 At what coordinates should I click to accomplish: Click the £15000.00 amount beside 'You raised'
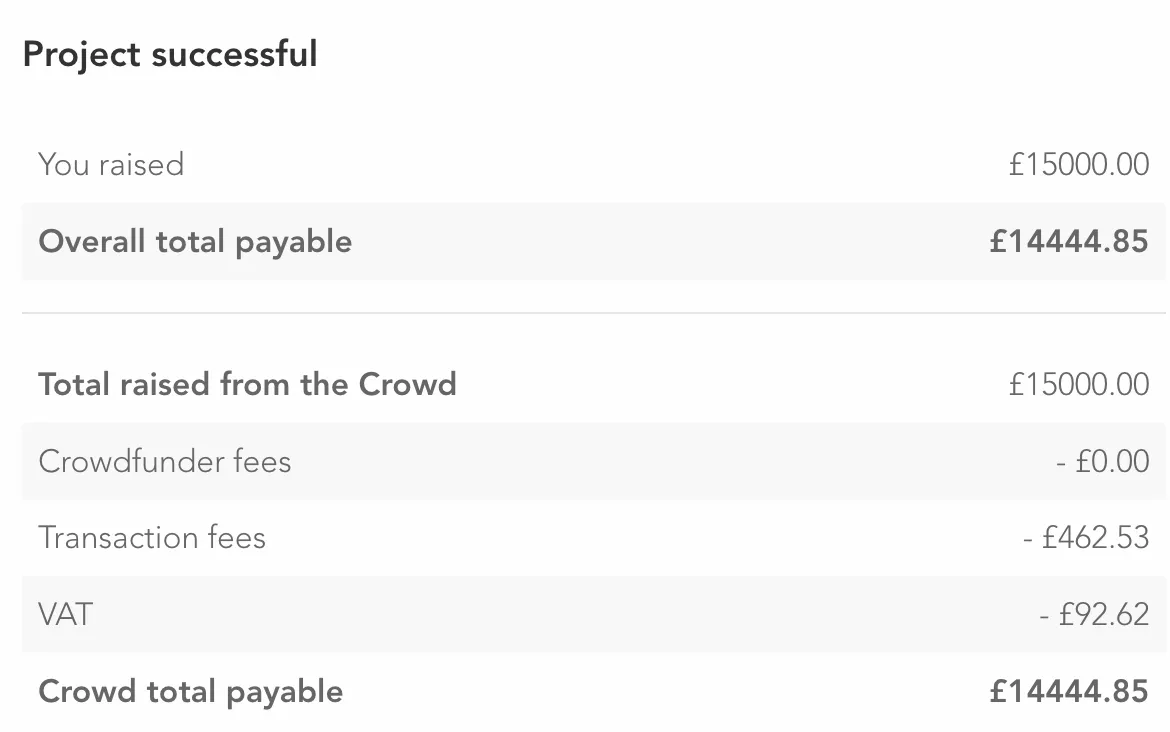[x=1079, y=164]
